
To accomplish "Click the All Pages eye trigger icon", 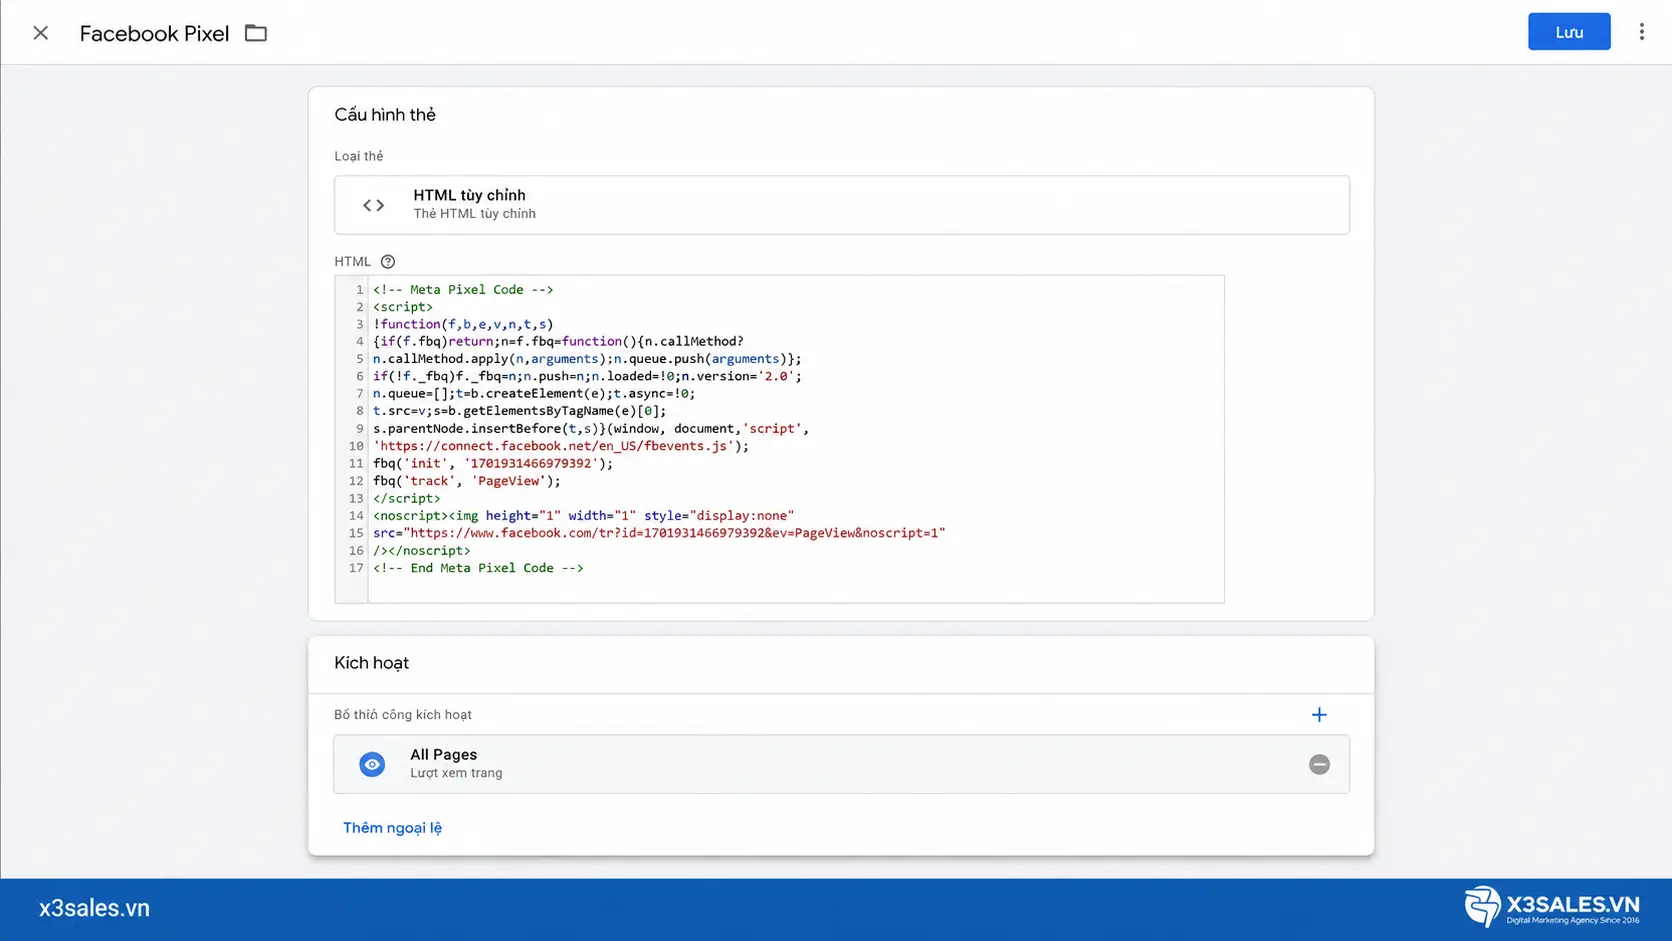I will pos(372,764).
